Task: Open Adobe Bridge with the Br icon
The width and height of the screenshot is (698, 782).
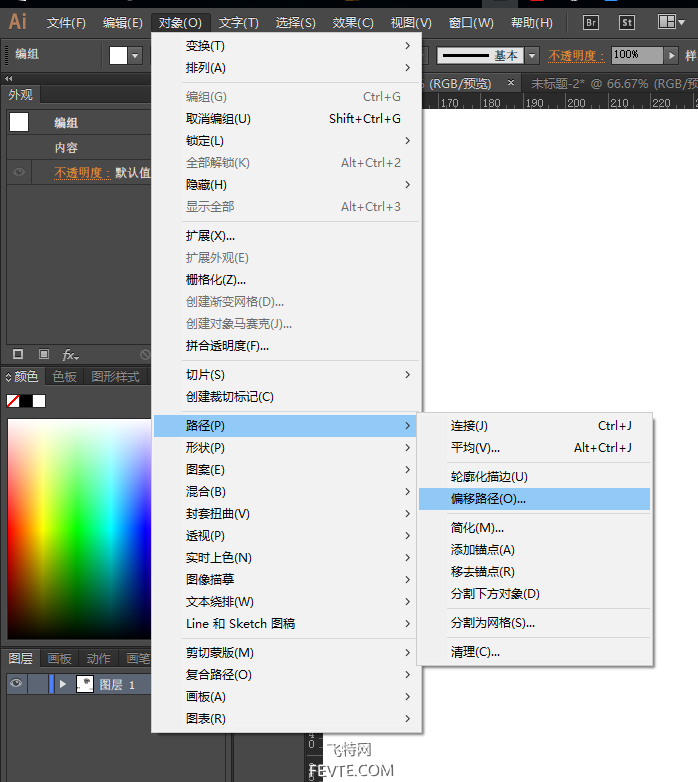Action: (x=591, y=22)
